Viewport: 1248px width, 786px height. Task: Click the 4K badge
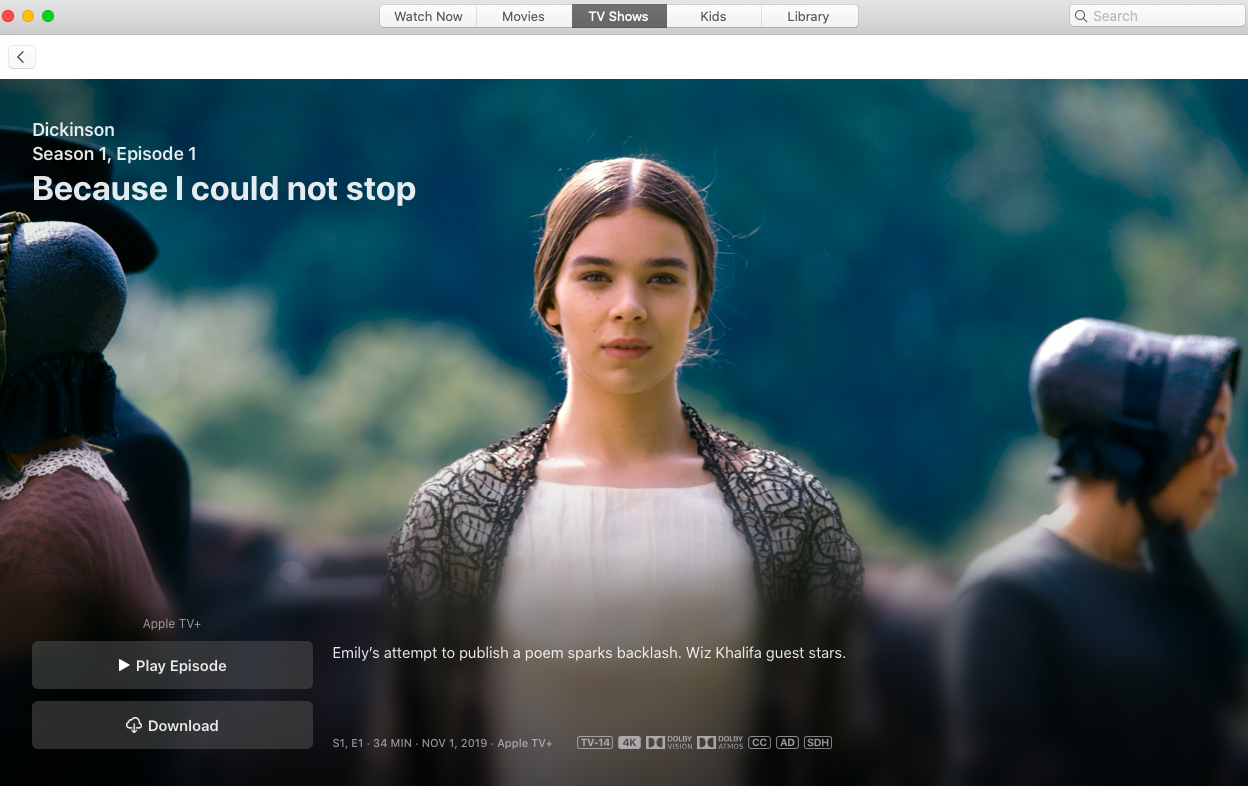click(629, 742)
